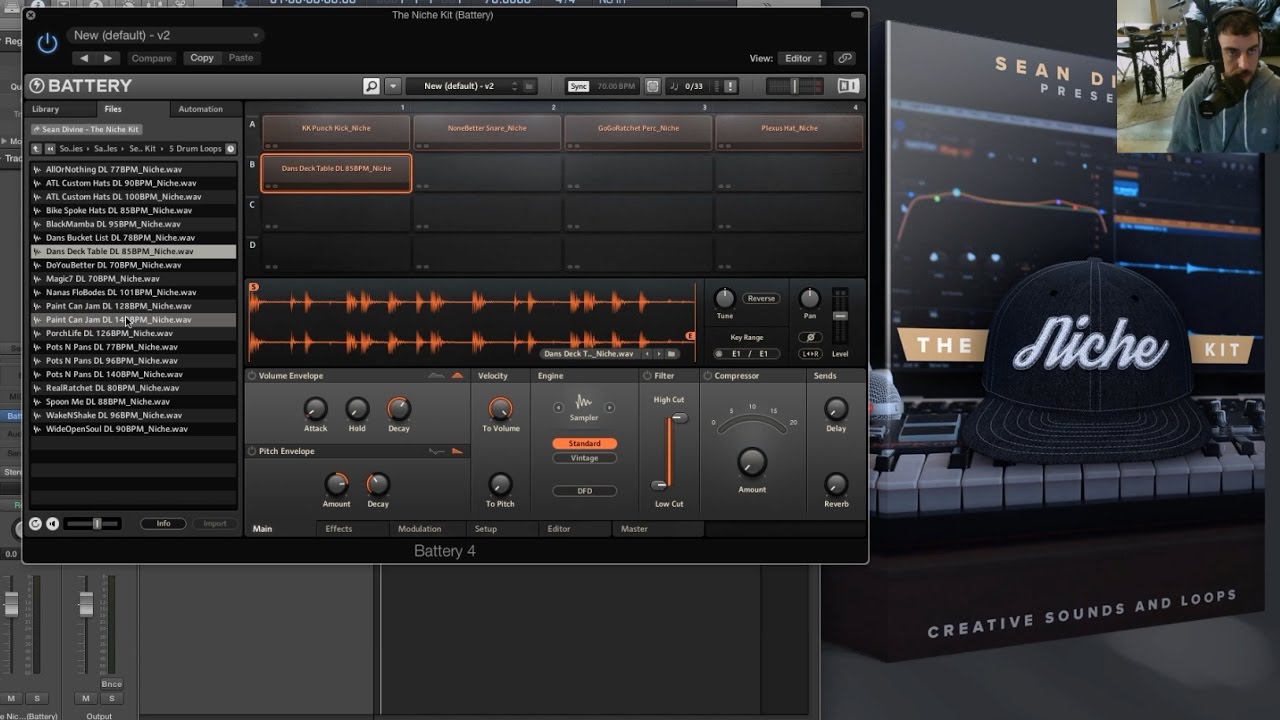Load the next sample arrow in waveform
Viewport: 1280px width, 720px height.
coord(658,353)
